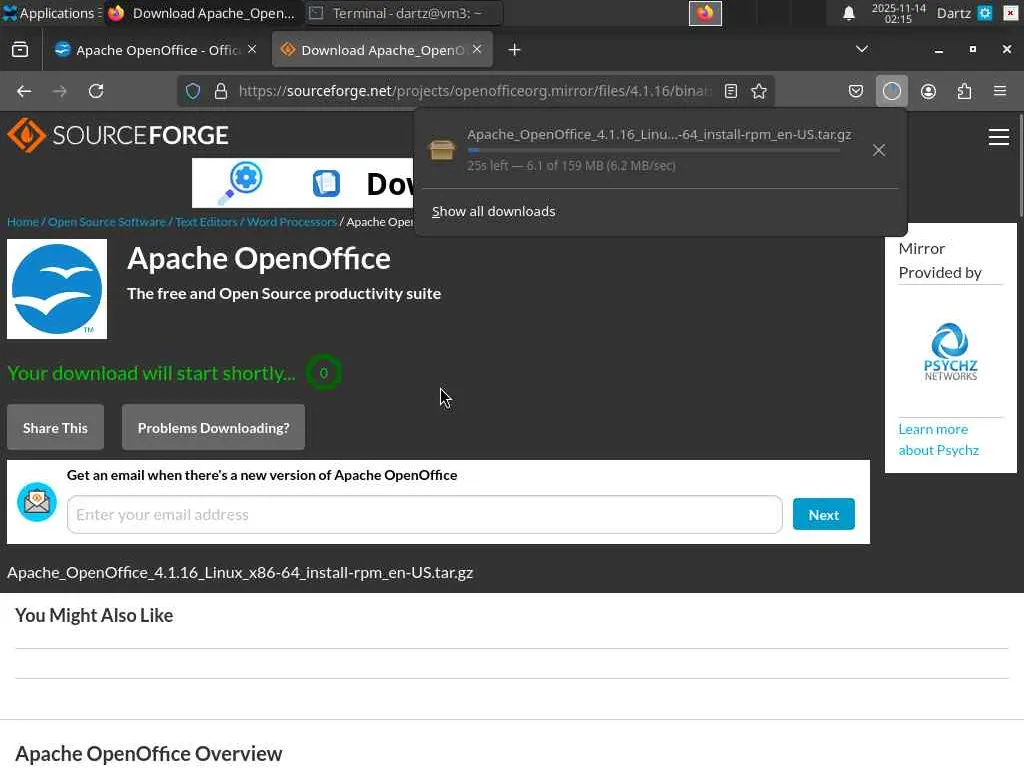Click the Psychz Networks mirror logo
The width and height of the screenshot is (1024, 768).
[x=950, y=352]
